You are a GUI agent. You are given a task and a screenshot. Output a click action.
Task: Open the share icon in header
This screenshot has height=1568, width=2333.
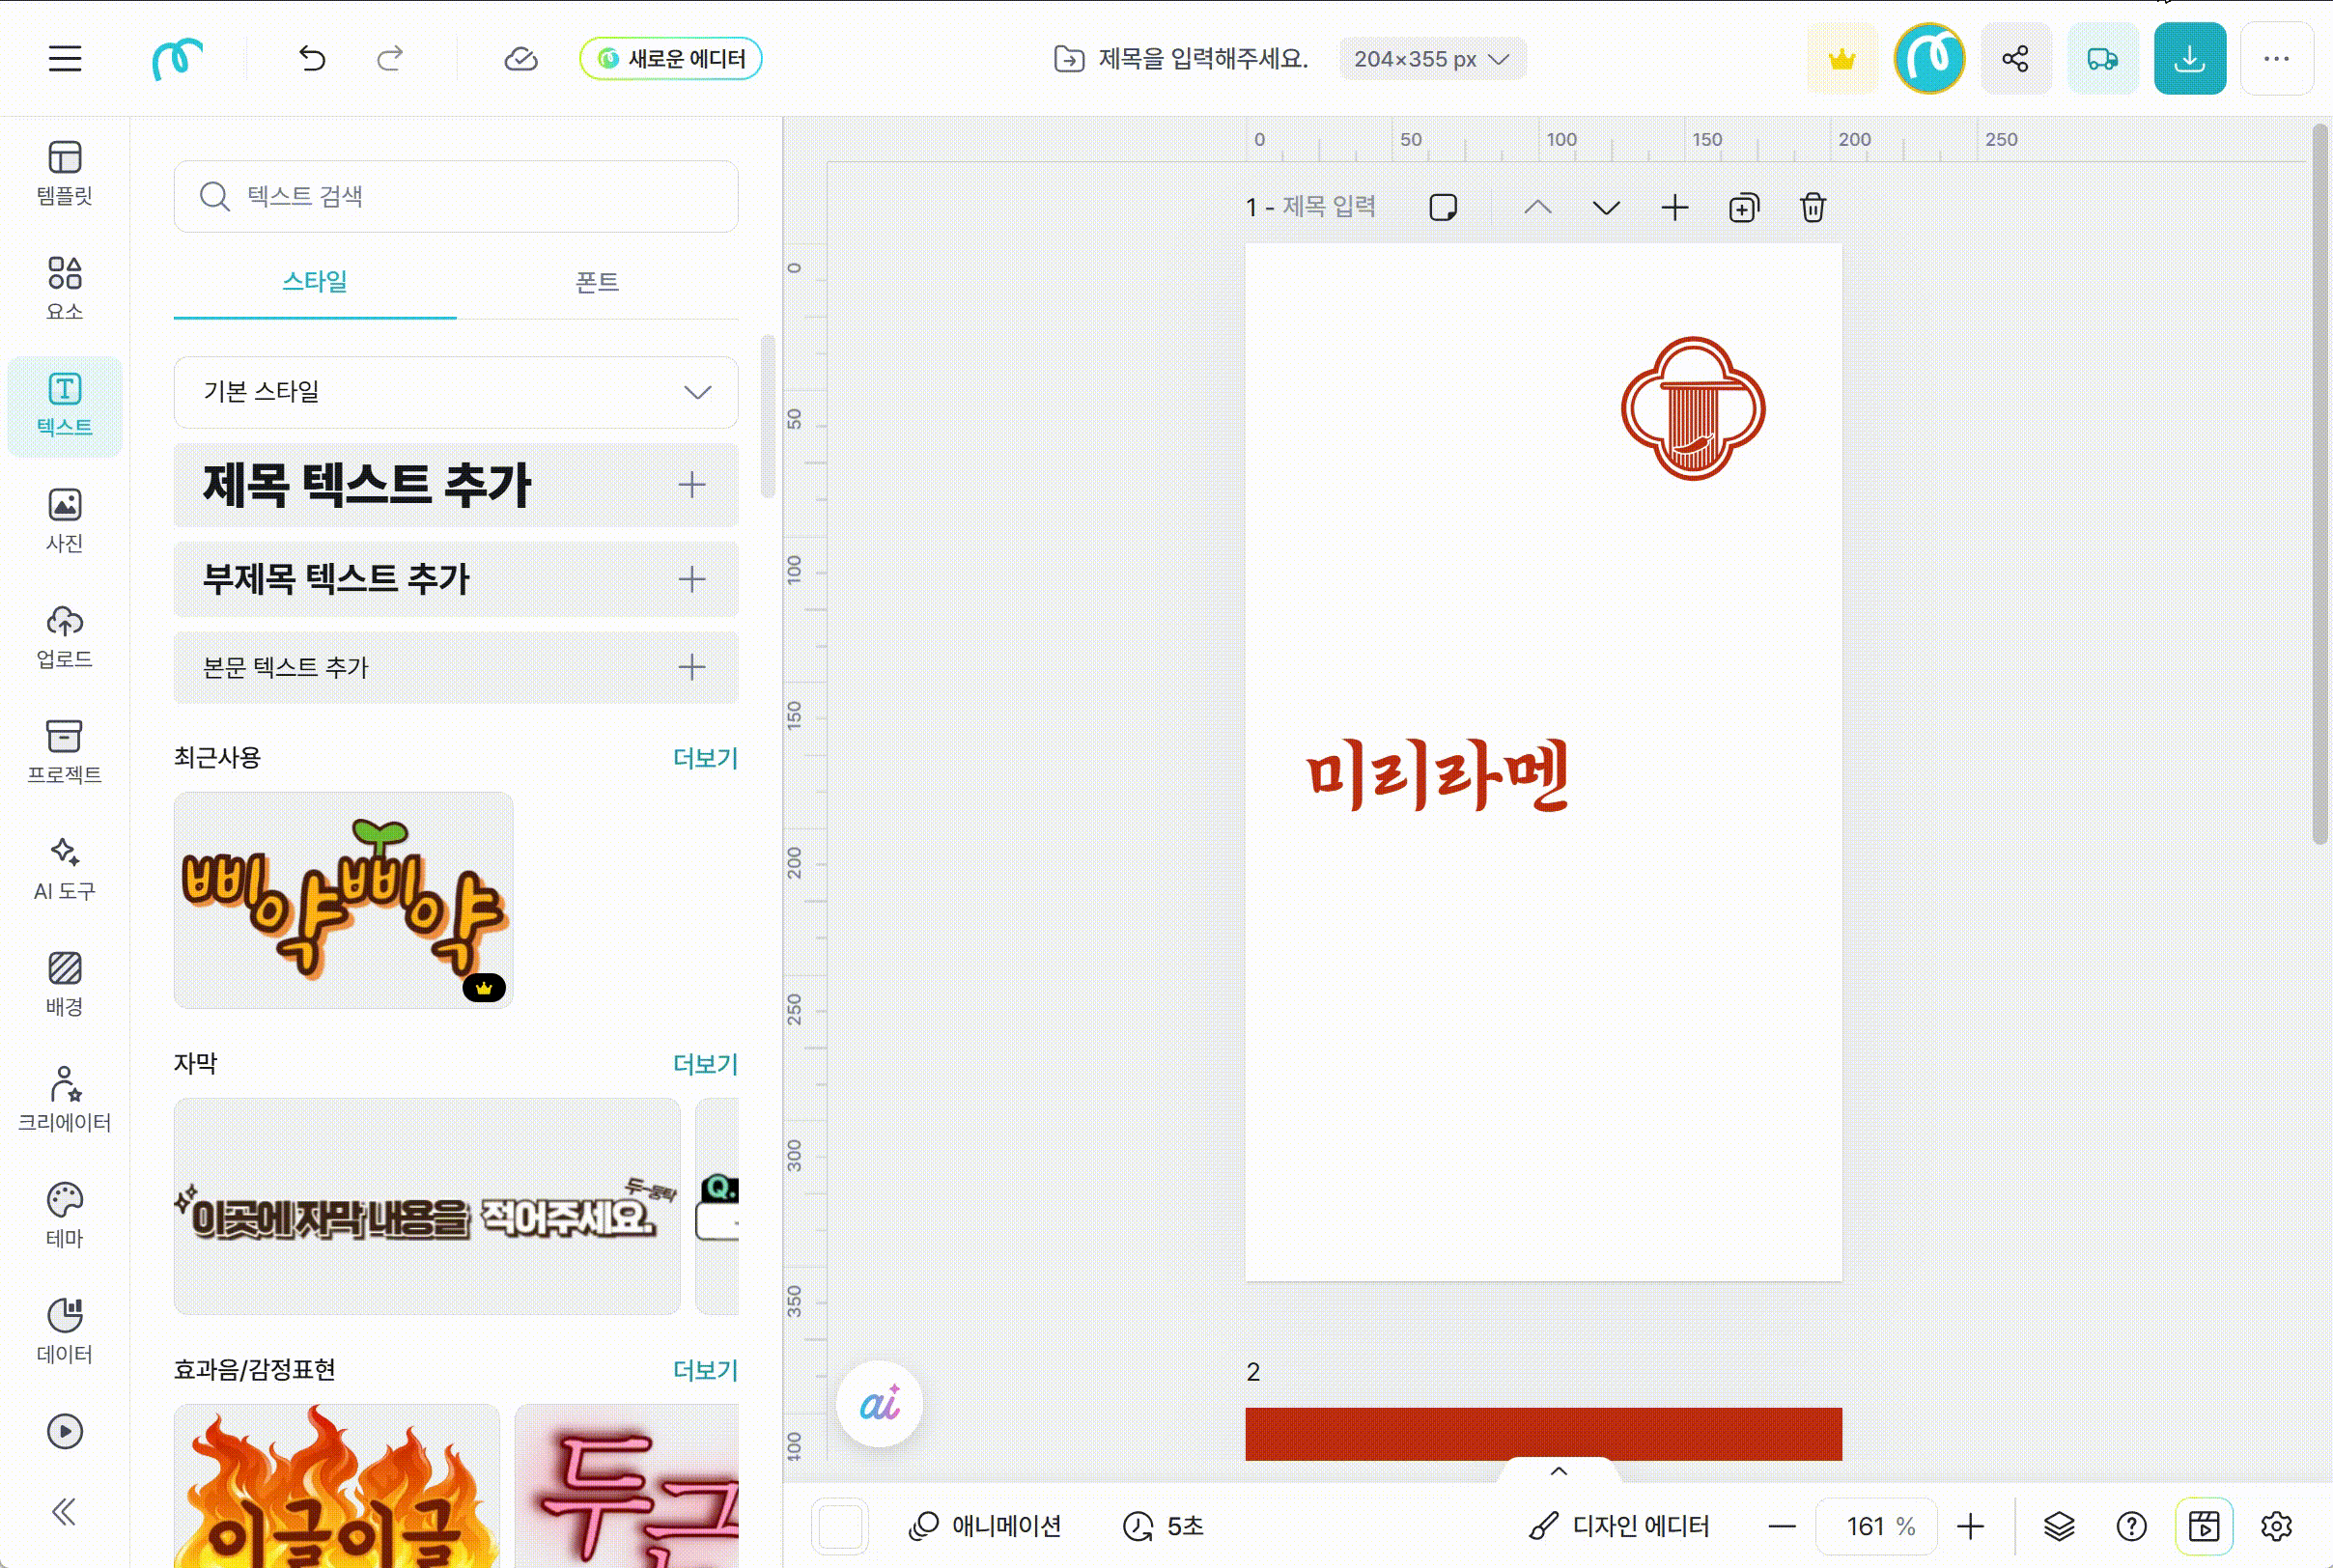pyautogui.click(x=2015, y=59)
